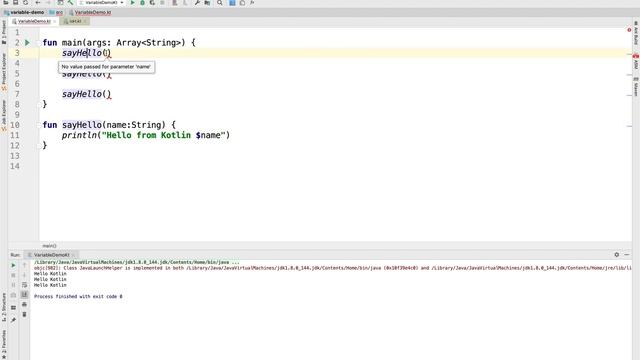Click the Build hammer icon in the toolbar
This screenshot has height=360, width=640.
(70, 2)
